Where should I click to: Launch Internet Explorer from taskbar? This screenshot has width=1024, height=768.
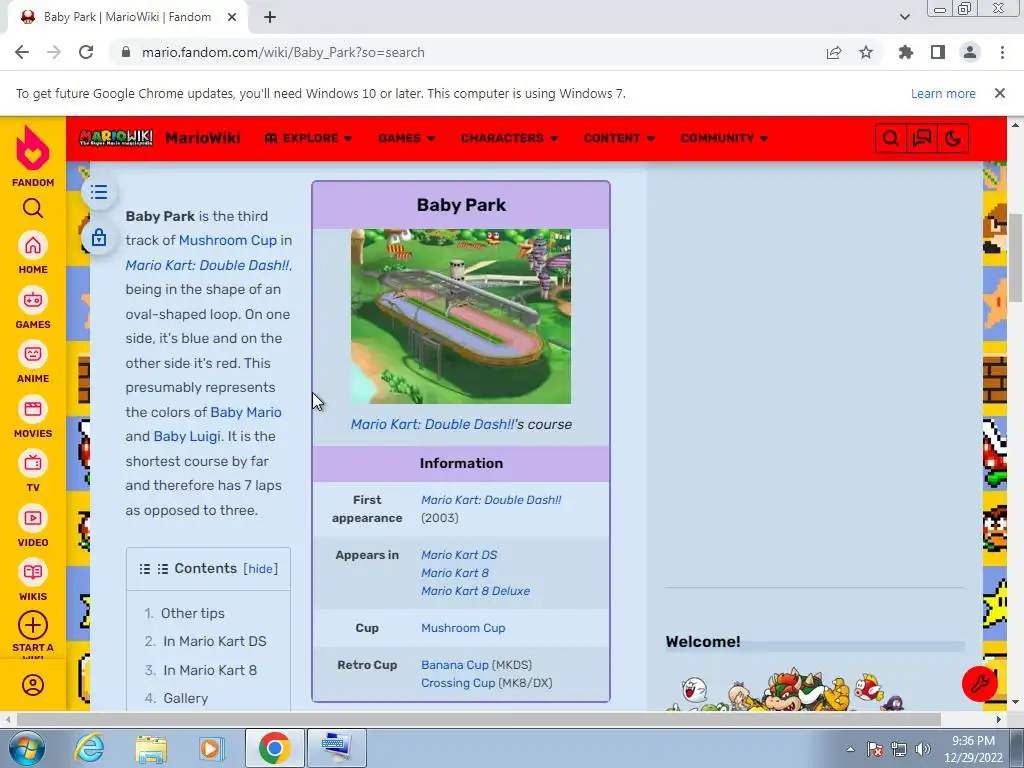click(x=89, y=748)
